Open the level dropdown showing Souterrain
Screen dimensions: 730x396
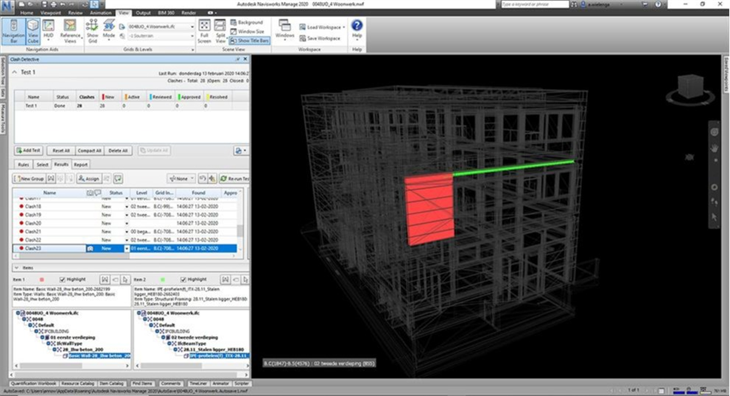pyautogui.click(x=161, y=36)
